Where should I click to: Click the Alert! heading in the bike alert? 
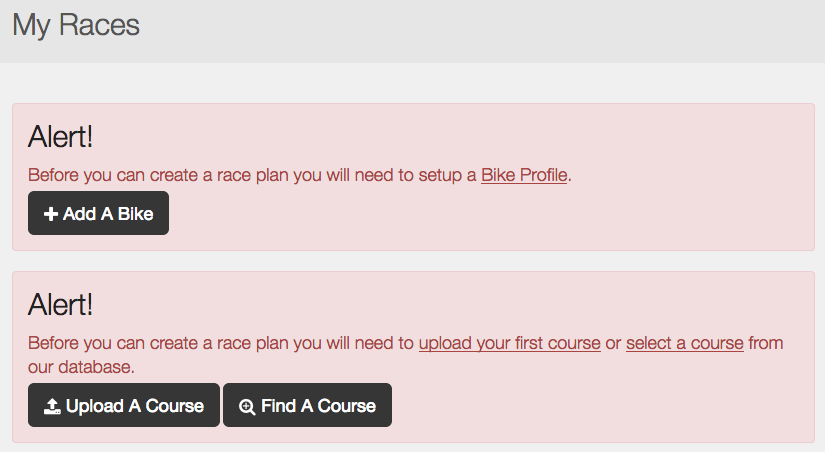pyautogui.click(x=61, y=137)
